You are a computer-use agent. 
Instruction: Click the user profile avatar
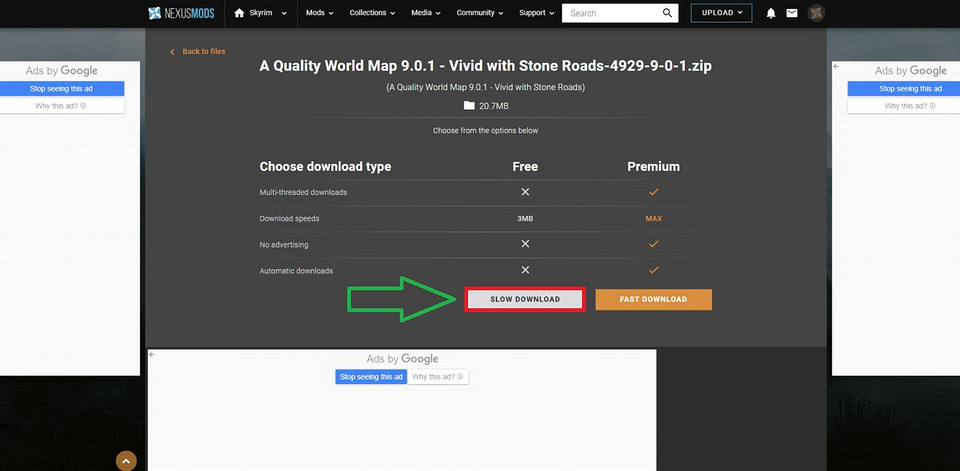[816, 13]
